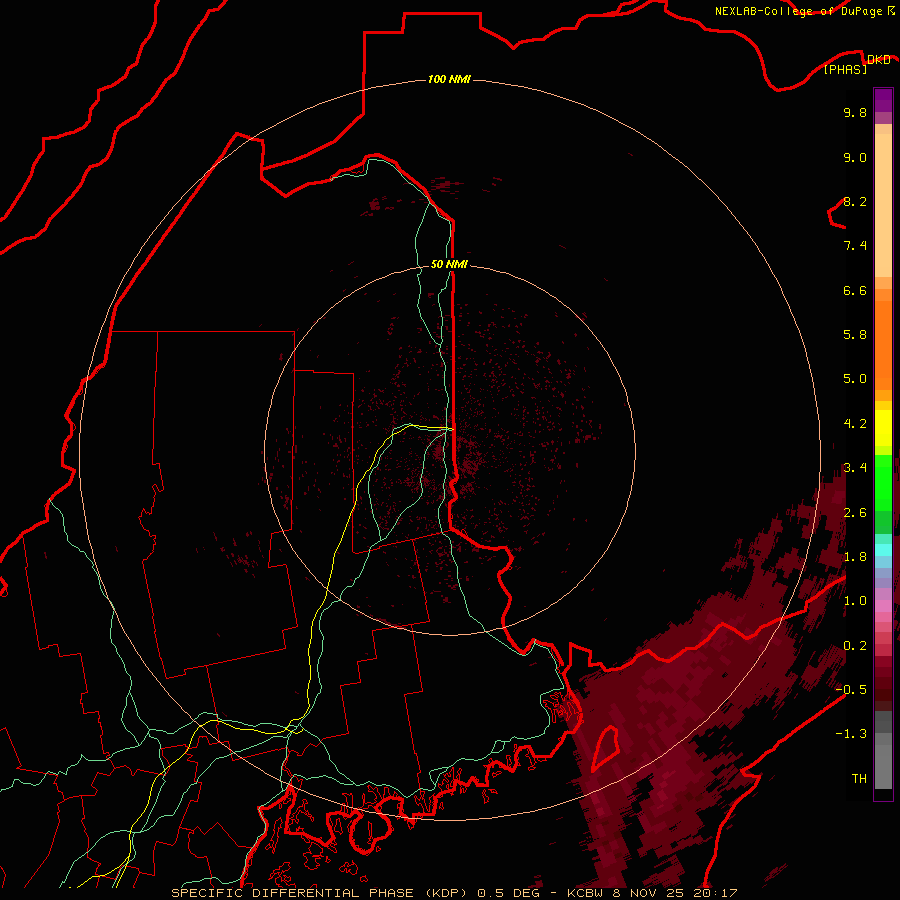The width and height of the screenshot is (900, 900).
Task: Select the 5.0 scale value
Action: [x=855, y=379]
